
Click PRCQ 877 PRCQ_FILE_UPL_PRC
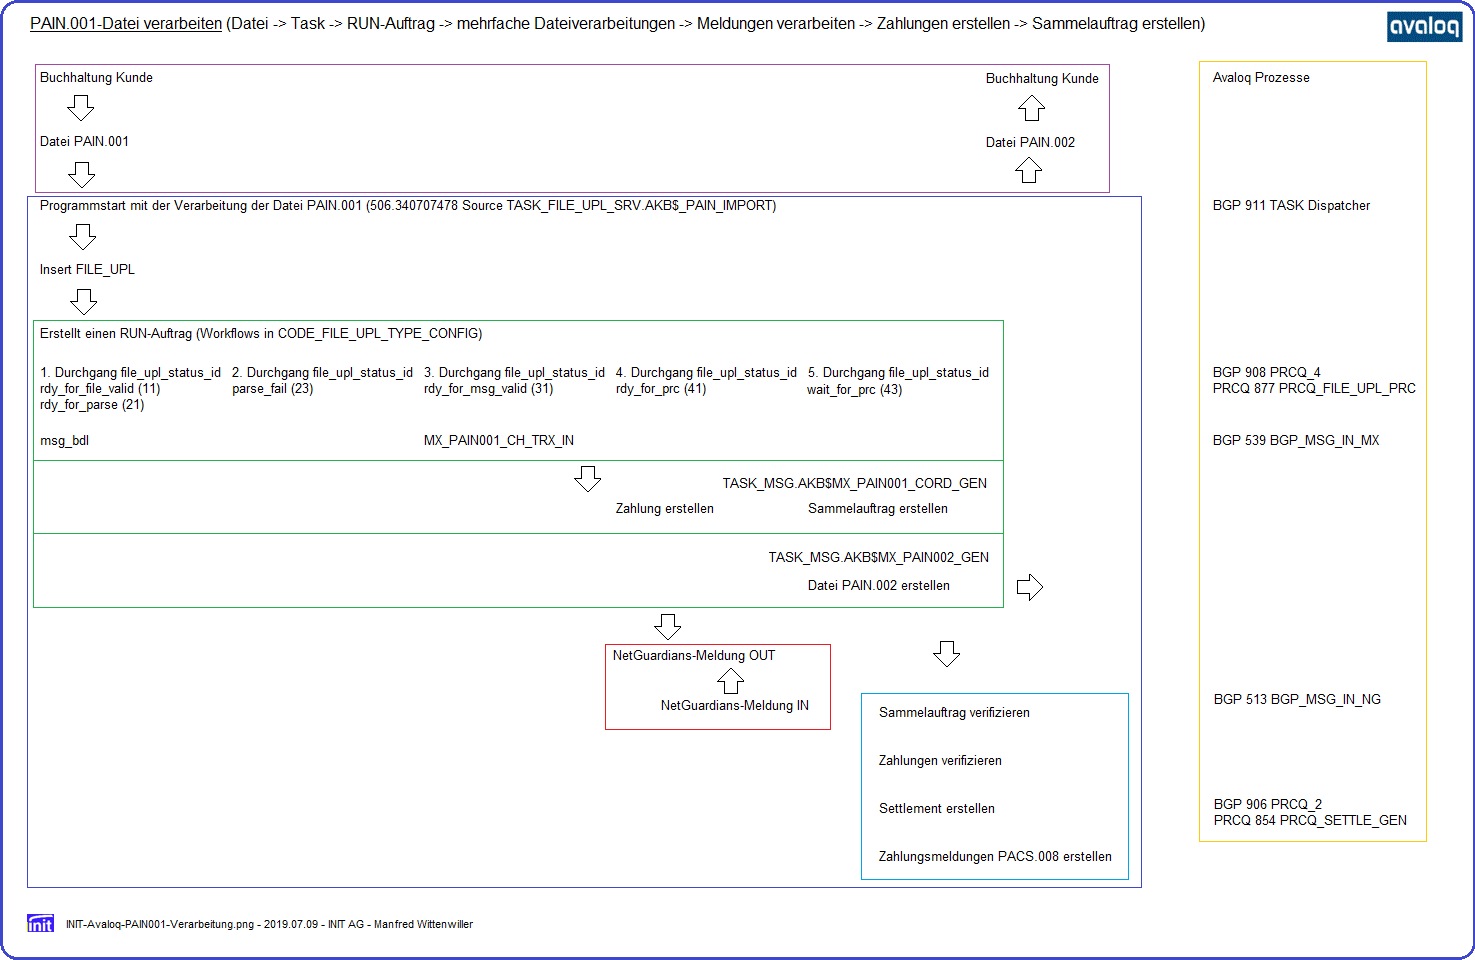pyautogui.click(x=1314, y=388)
